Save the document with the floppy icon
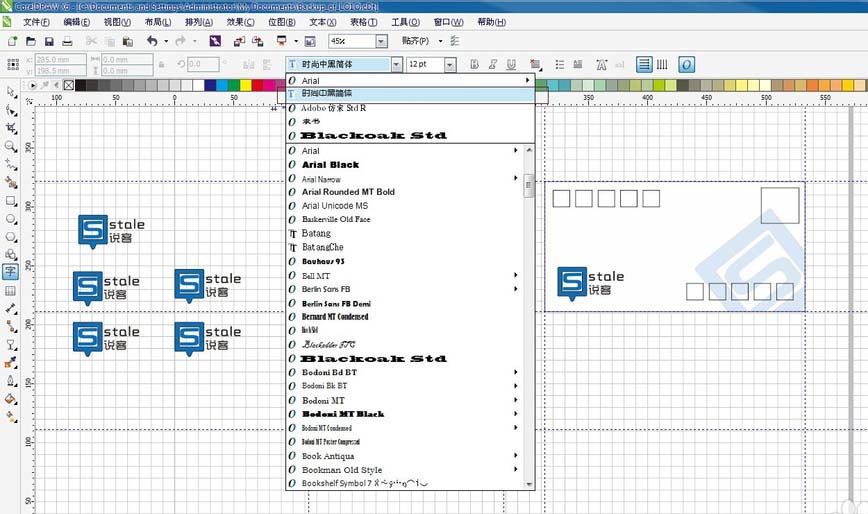The height and width of the screenshot is (514, 868). (x=49, y=41)
